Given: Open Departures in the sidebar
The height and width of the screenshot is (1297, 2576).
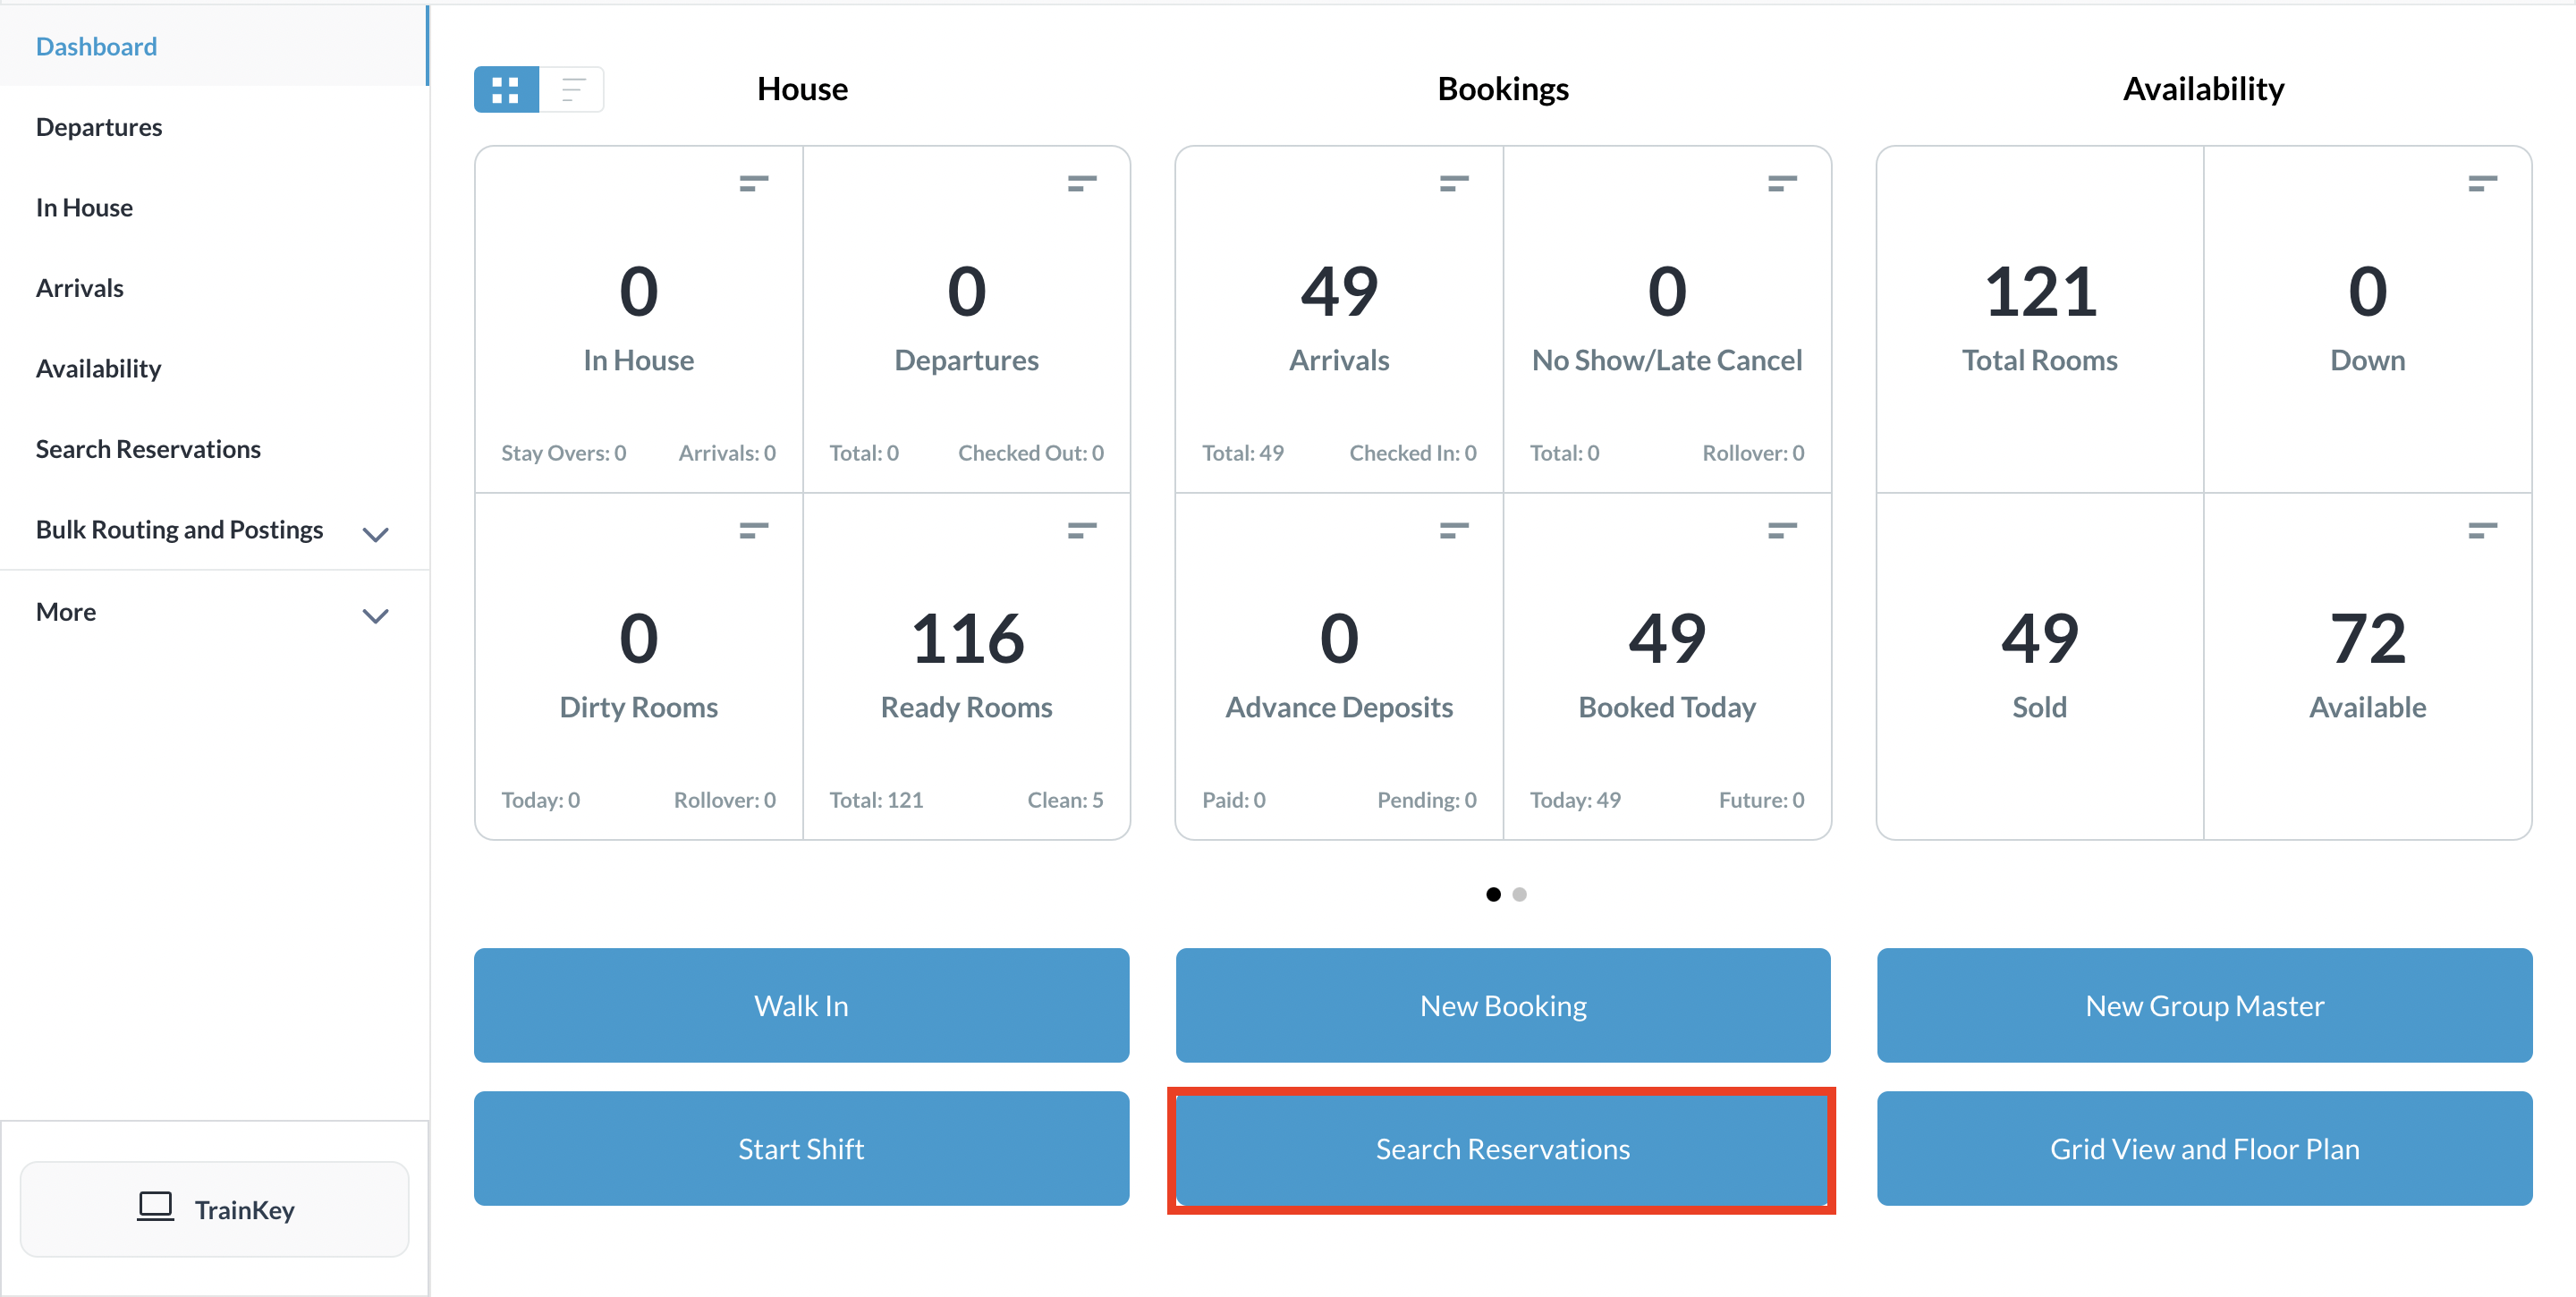Looking at the screenshot, I should click(x=99, y=127).
